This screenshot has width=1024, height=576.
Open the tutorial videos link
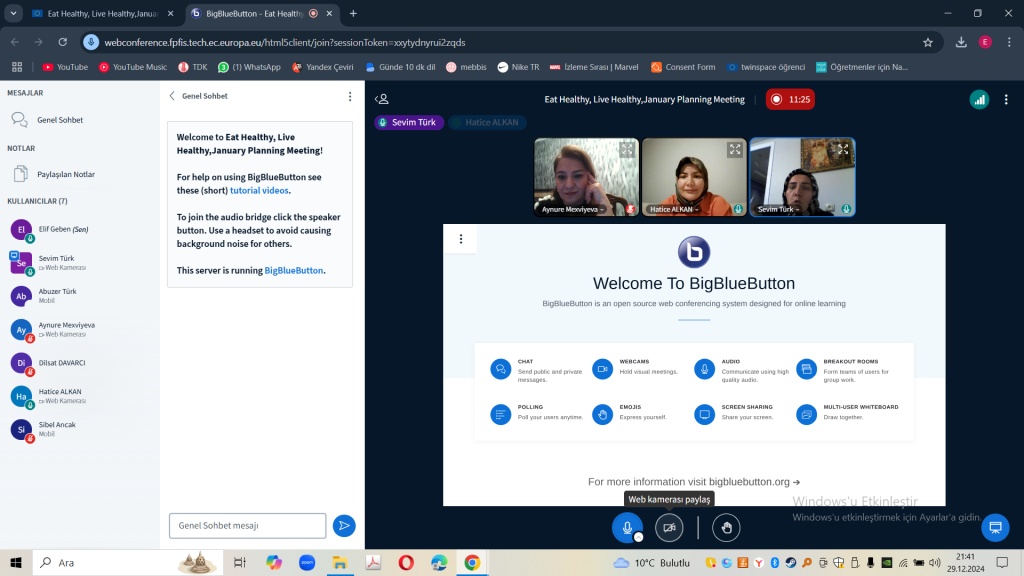(259, 191)
